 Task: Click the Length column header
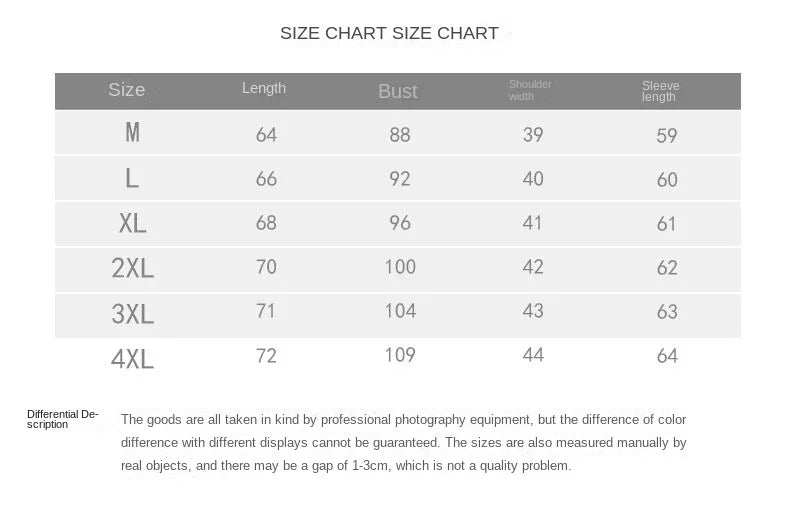pyautogui.click(x=264, y=88)
